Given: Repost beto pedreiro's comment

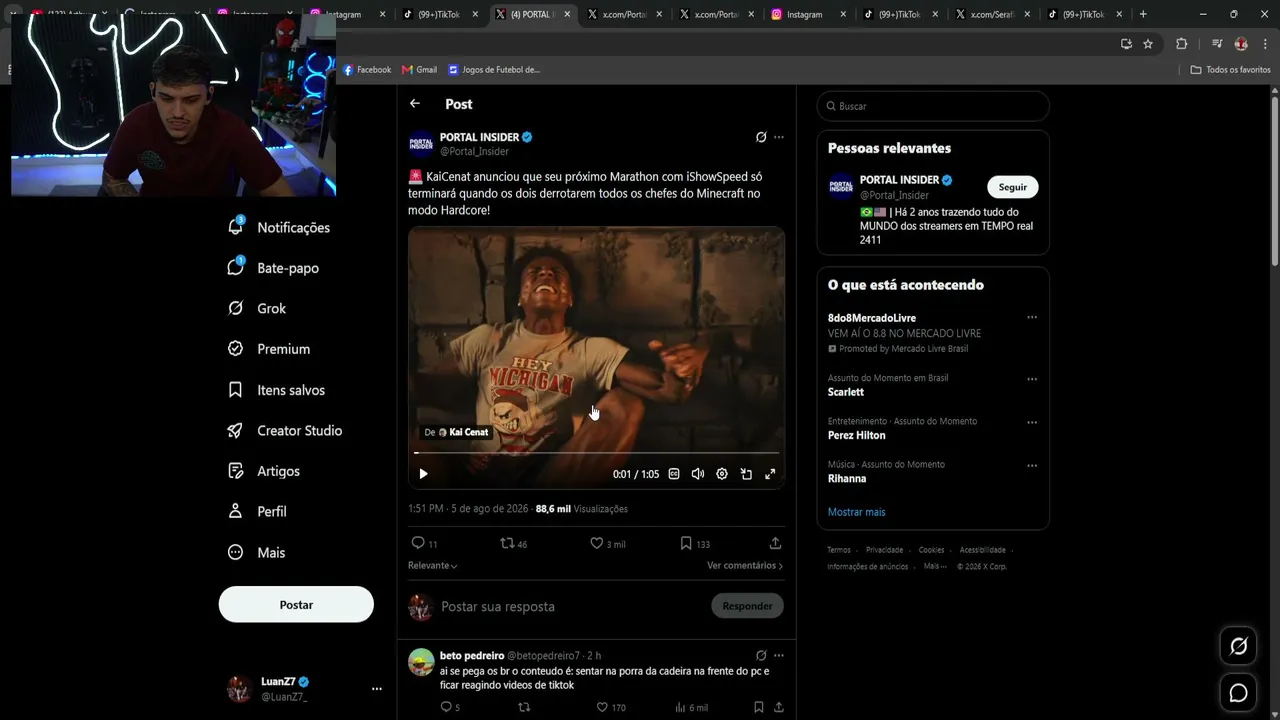Looking at the screenshot, I should (523, 707).
